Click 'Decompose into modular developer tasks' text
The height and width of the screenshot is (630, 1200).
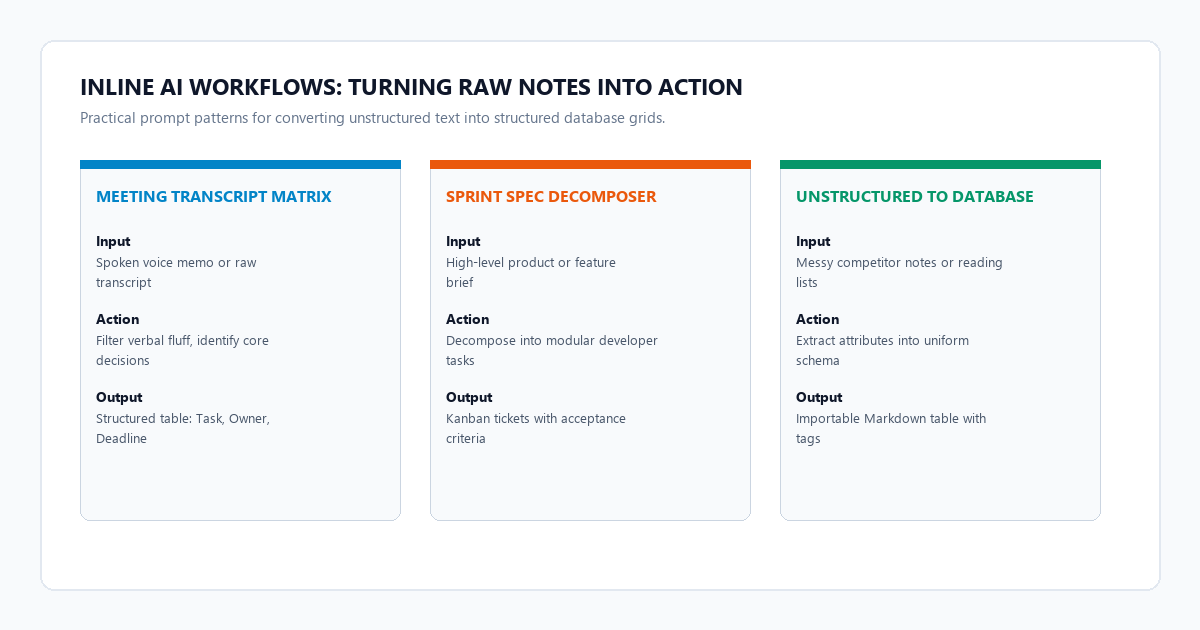click(x=552, y=350)
